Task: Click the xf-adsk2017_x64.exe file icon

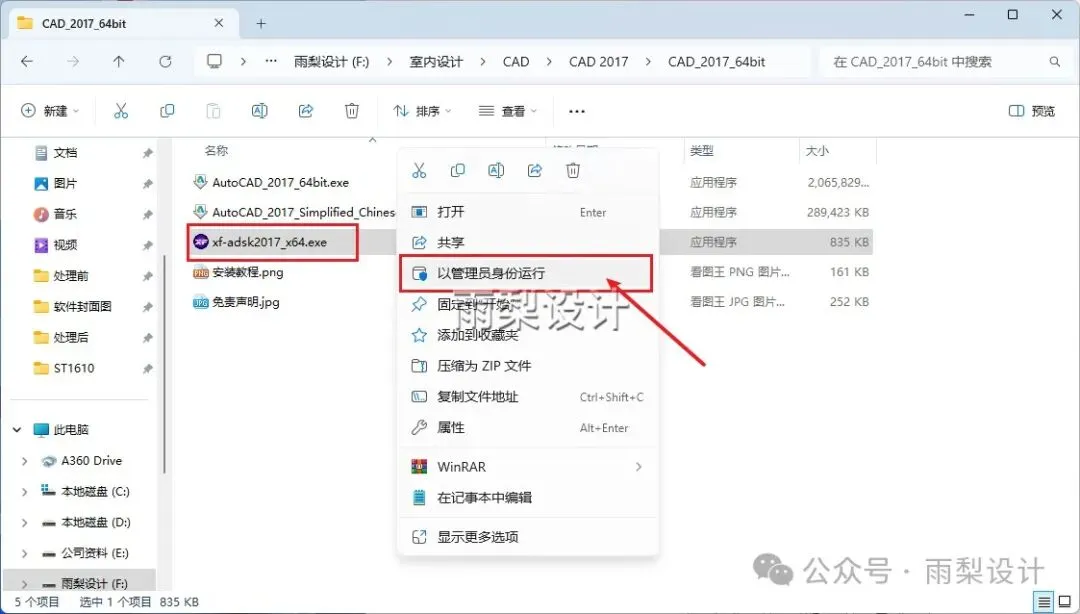Action: coord(200,242)
